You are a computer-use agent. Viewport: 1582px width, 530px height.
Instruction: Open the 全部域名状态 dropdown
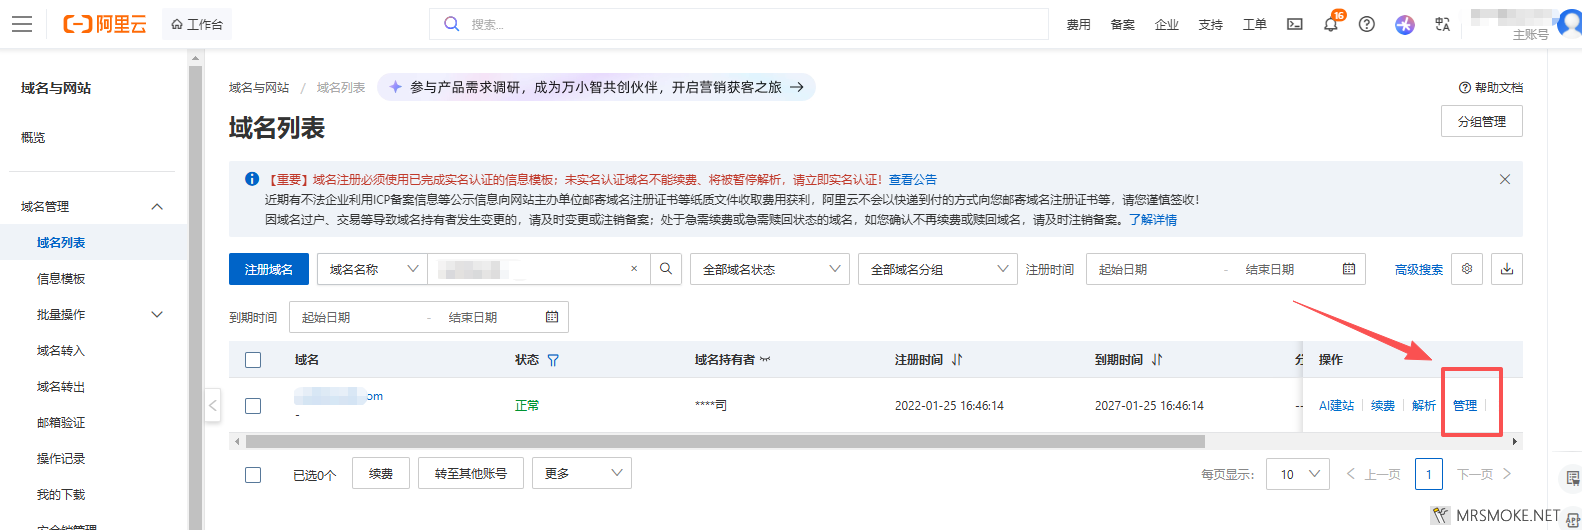[769, 269]
